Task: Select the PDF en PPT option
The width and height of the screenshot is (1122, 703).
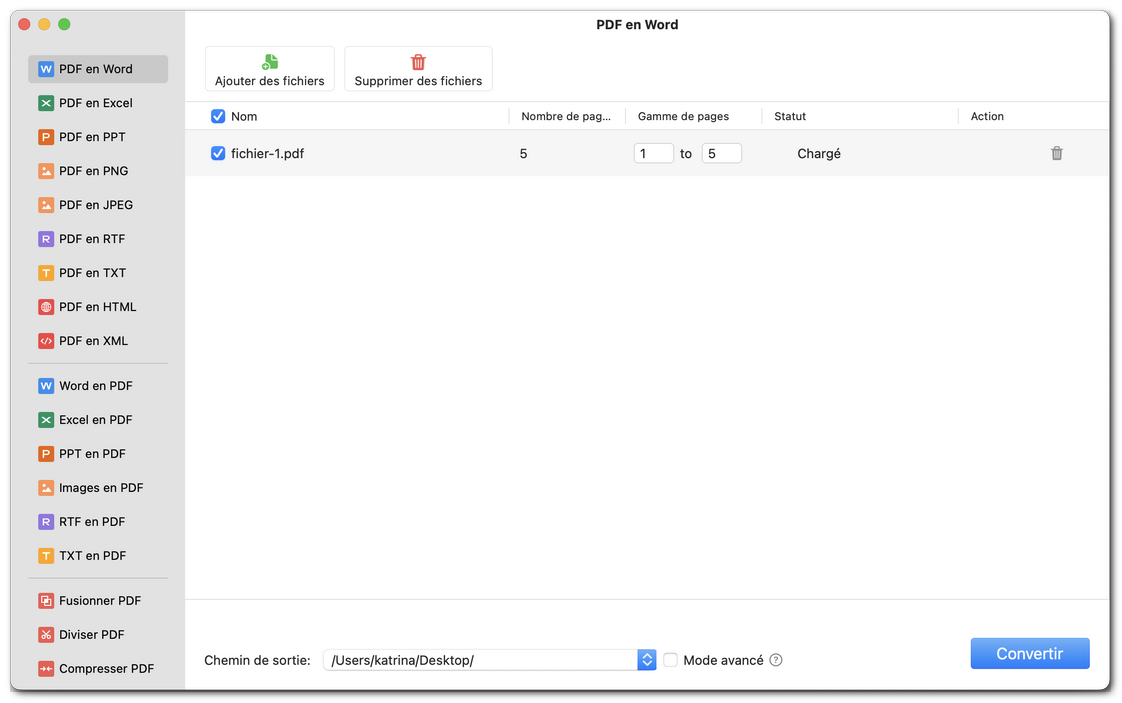Action: tap(92, 136)
